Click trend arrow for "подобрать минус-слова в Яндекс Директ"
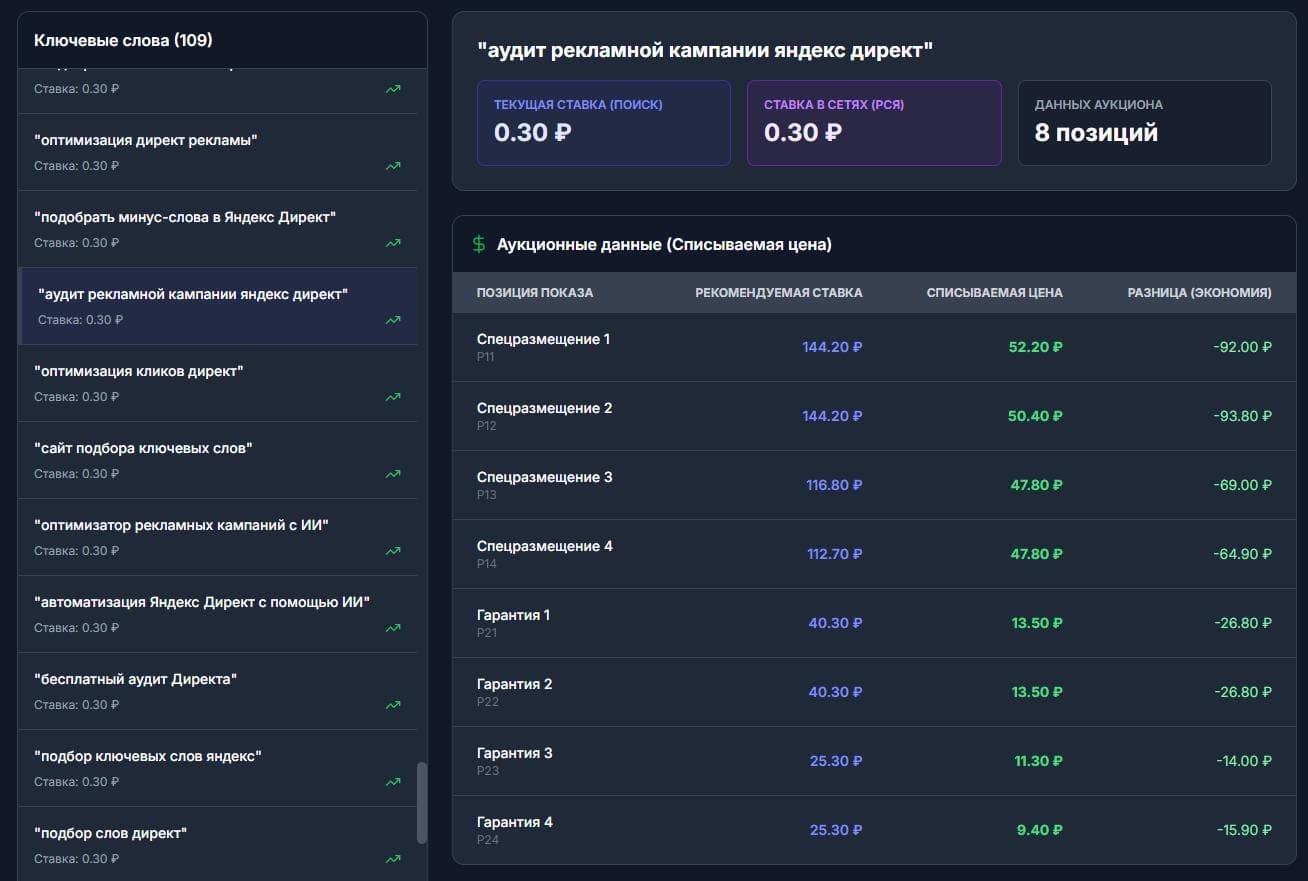This screenshot has height=881, width=1308. click(393, 243)
